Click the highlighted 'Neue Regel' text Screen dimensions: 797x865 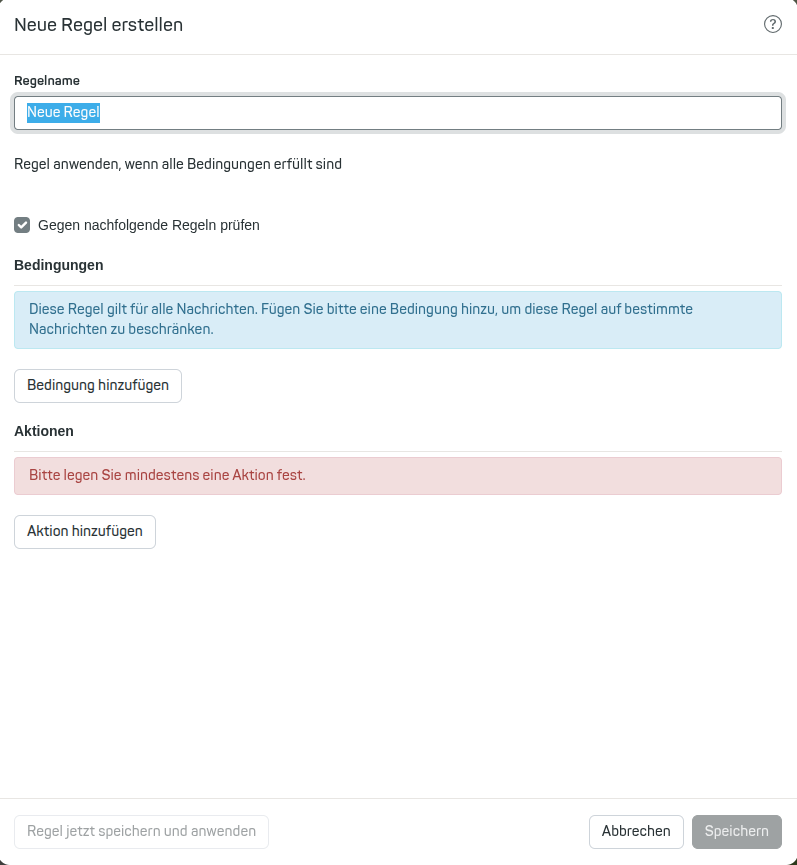tap(63, 113)
